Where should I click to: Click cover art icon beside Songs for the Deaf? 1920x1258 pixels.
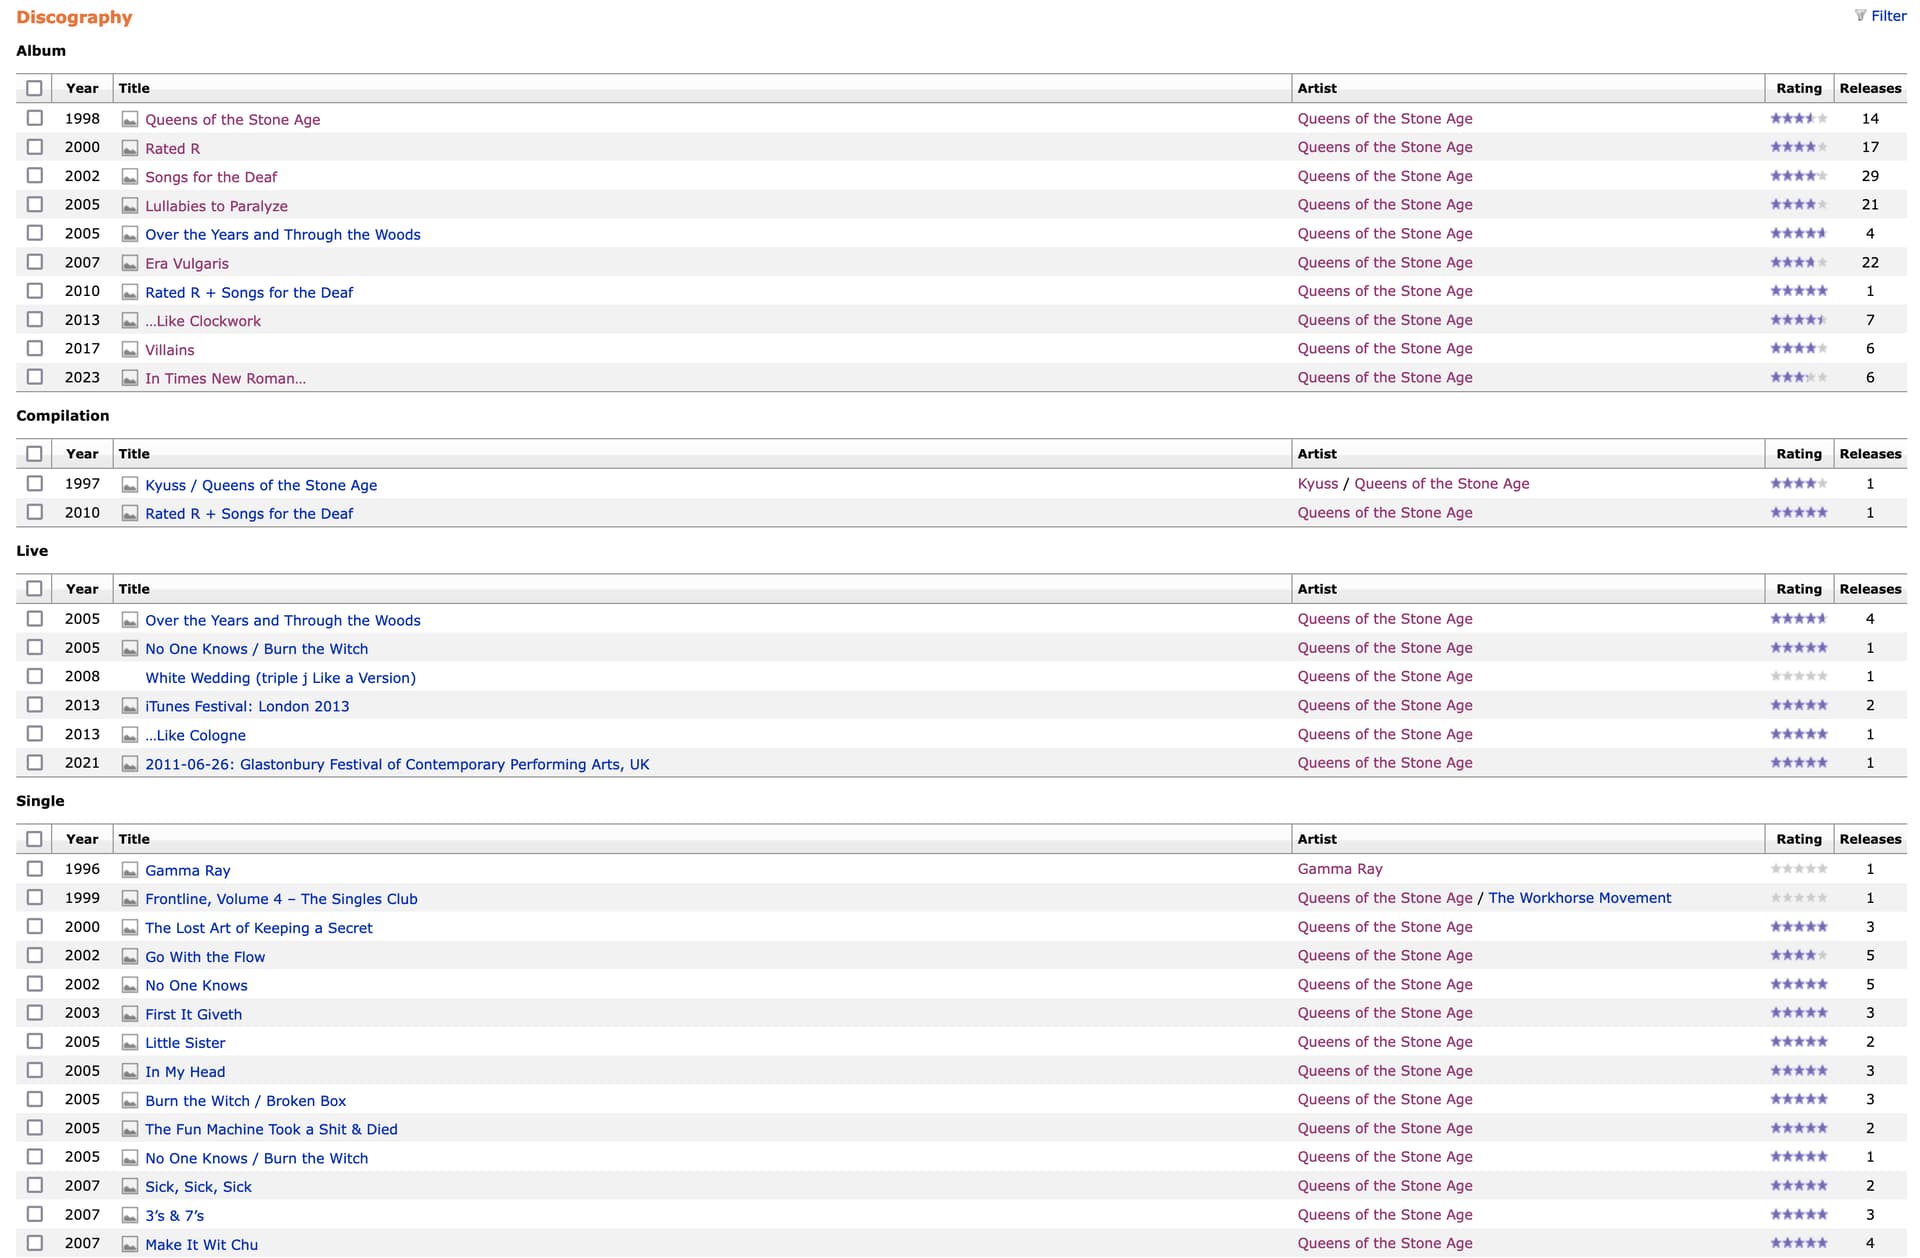130,177
